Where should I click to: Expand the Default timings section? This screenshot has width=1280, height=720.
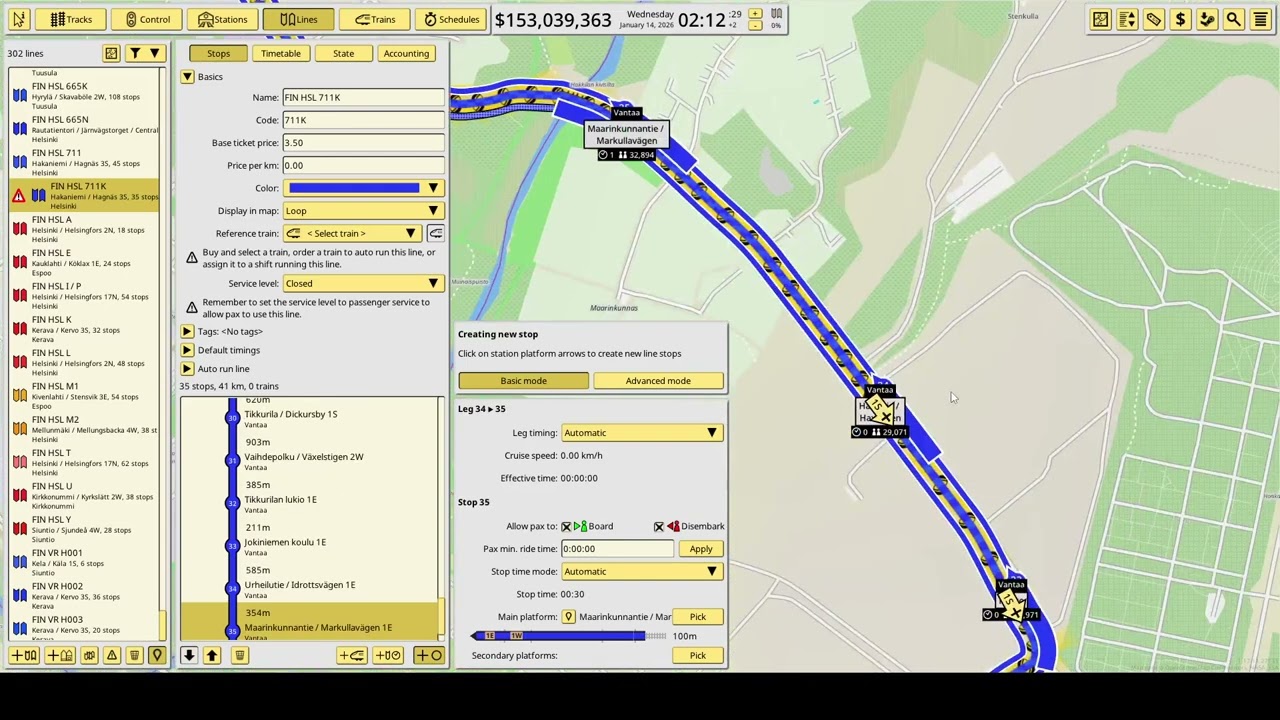[187, 350]
